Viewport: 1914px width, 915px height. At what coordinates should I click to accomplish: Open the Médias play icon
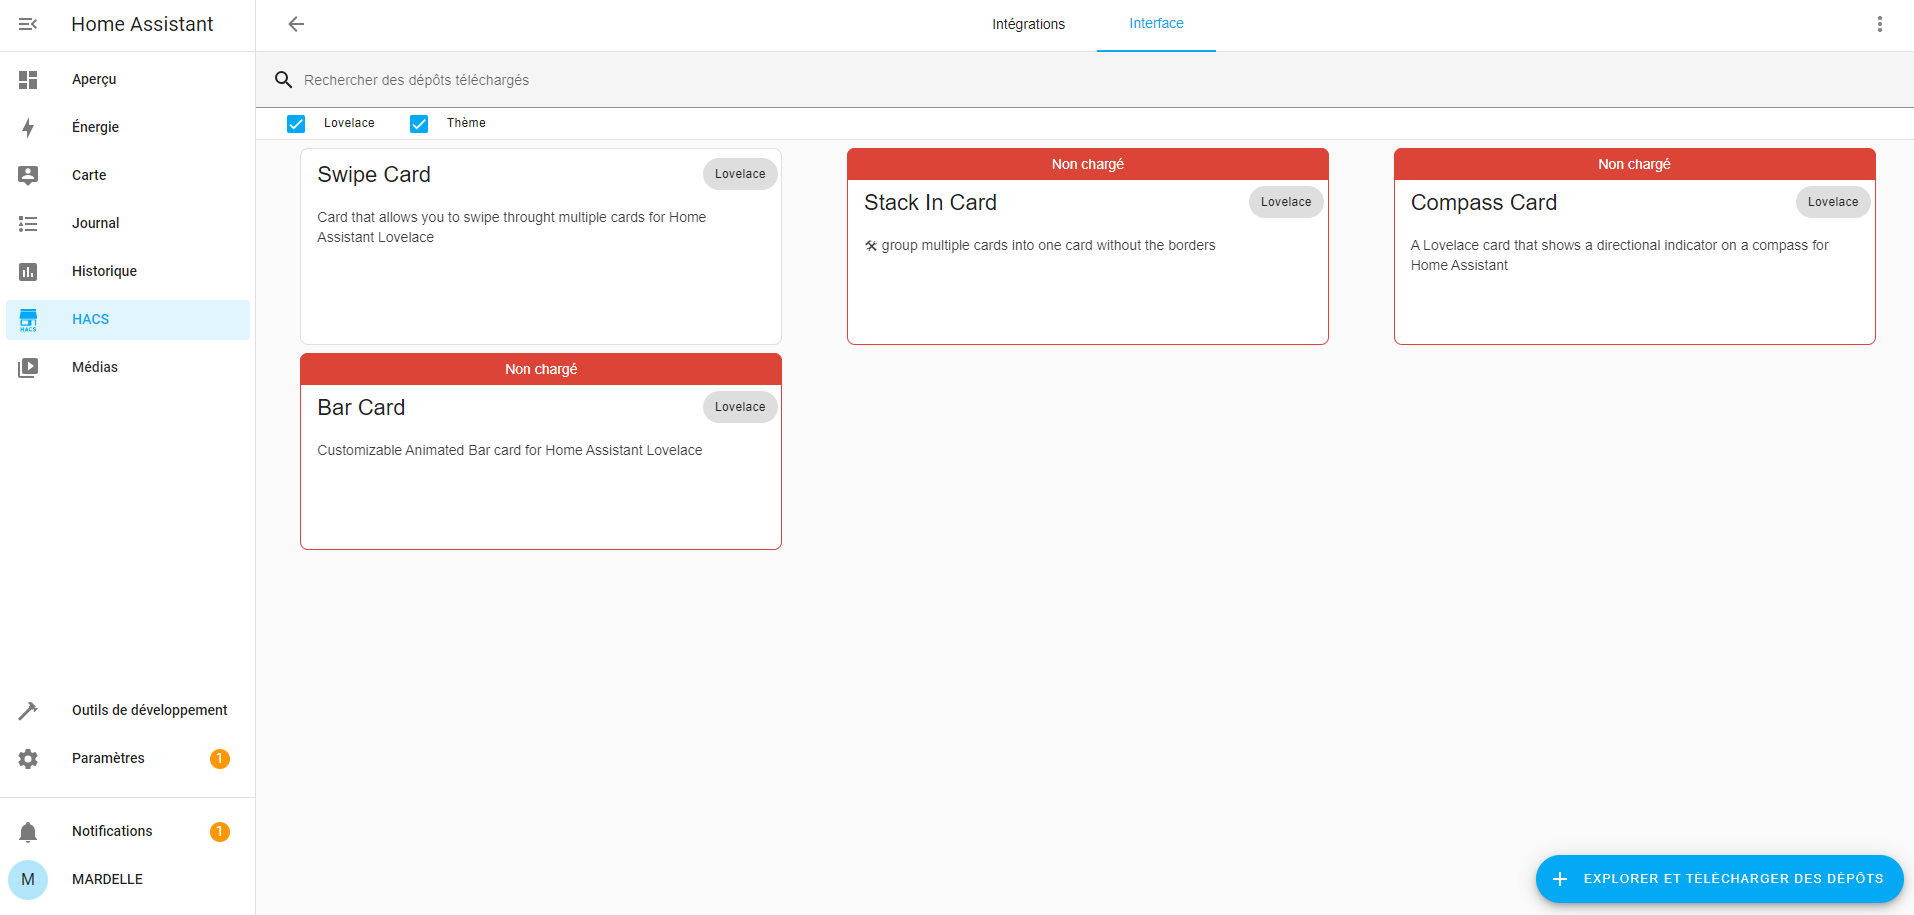click(28, 368)
